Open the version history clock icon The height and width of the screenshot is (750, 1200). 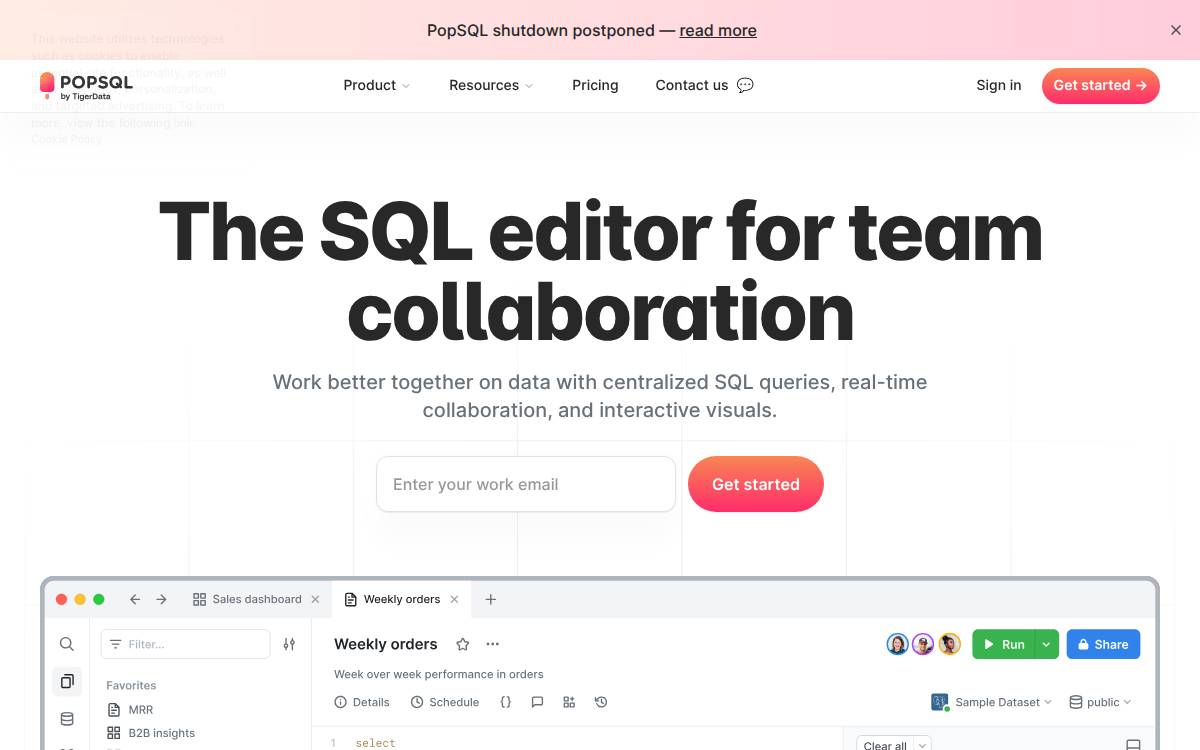(601, 702)
